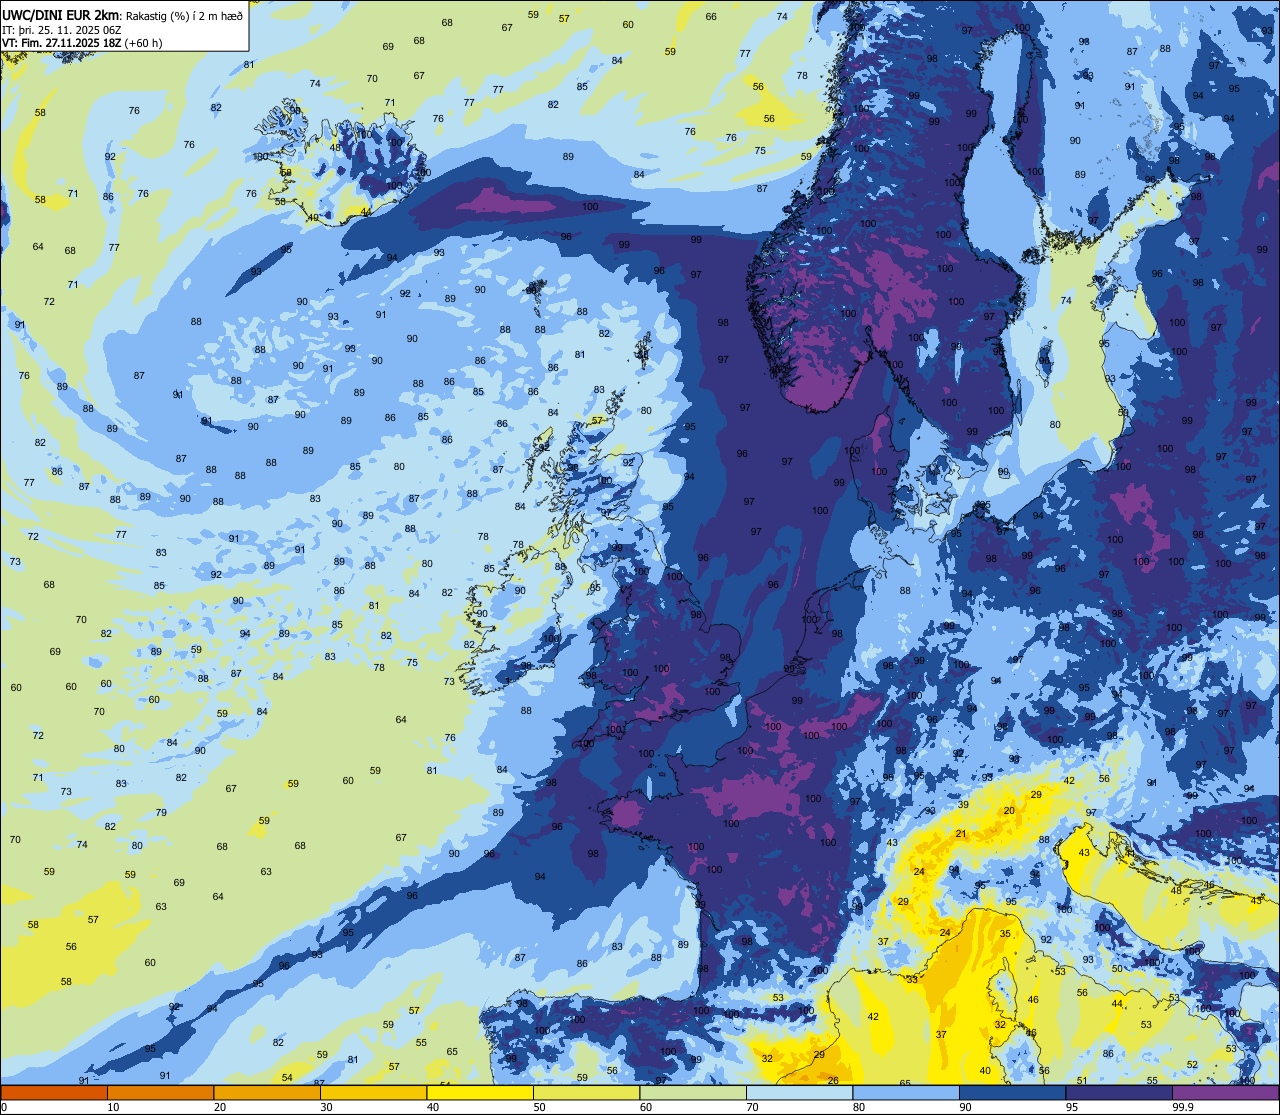
Task: Select the 95–99.9% navy legend swatch
Action: (1119, 1093)
